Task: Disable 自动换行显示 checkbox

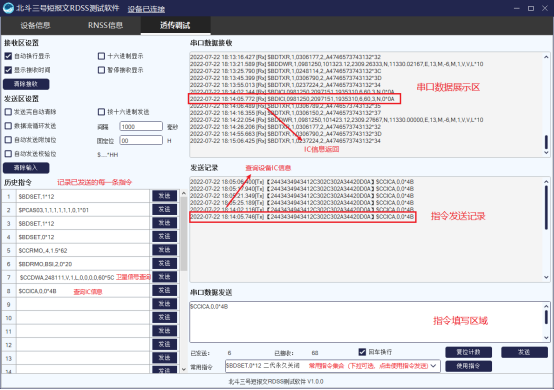Action: point(8,56)
